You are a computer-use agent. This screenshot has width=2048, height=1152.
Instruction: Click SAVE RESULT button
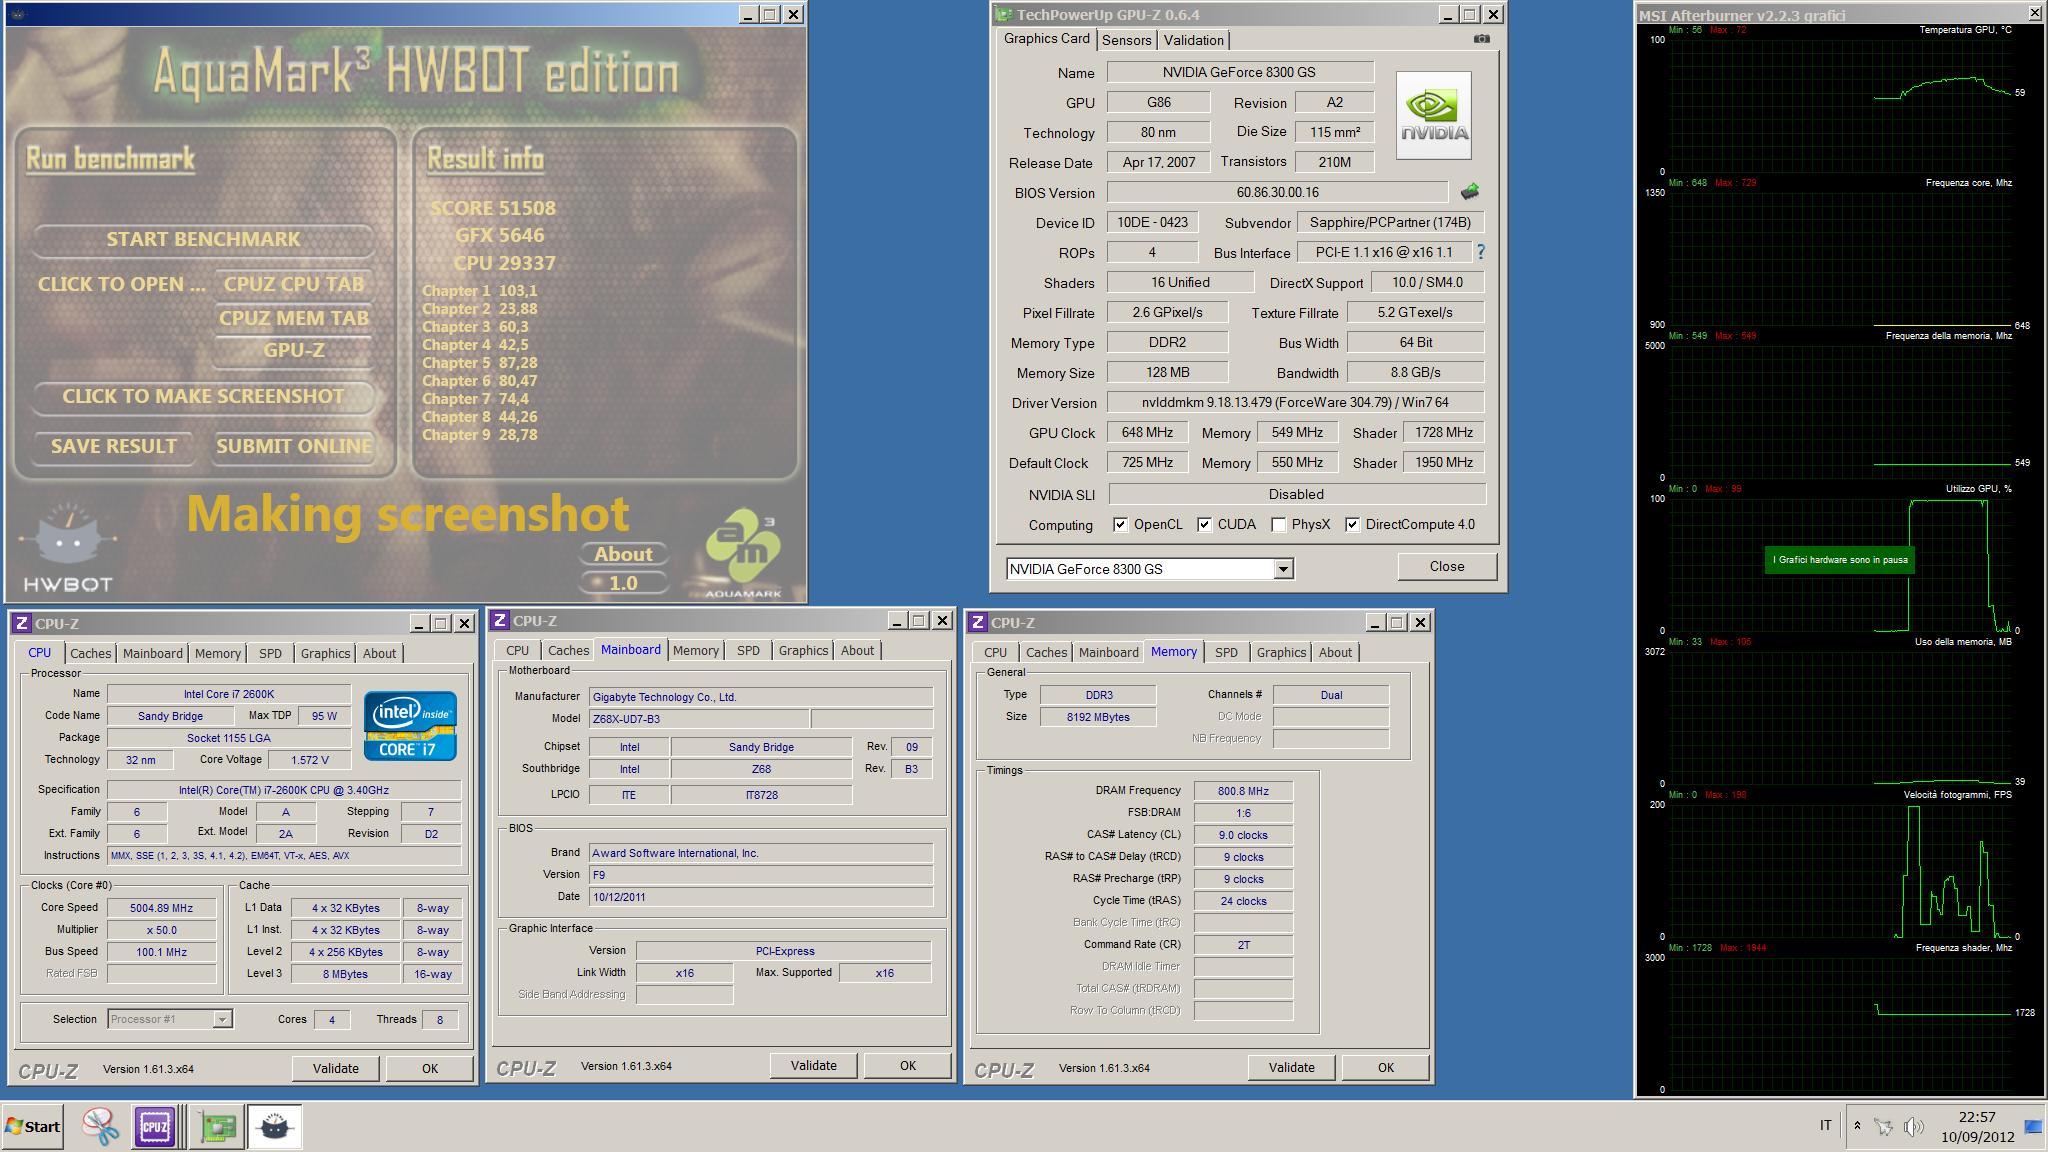113,446
